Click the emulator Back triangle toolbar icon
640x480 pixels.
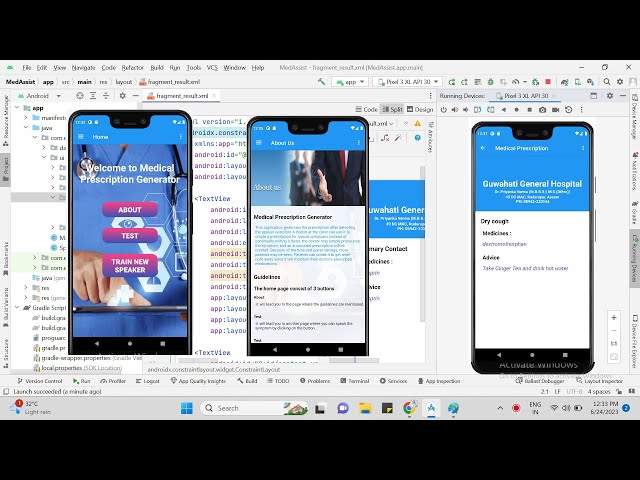tap(504, 110)
